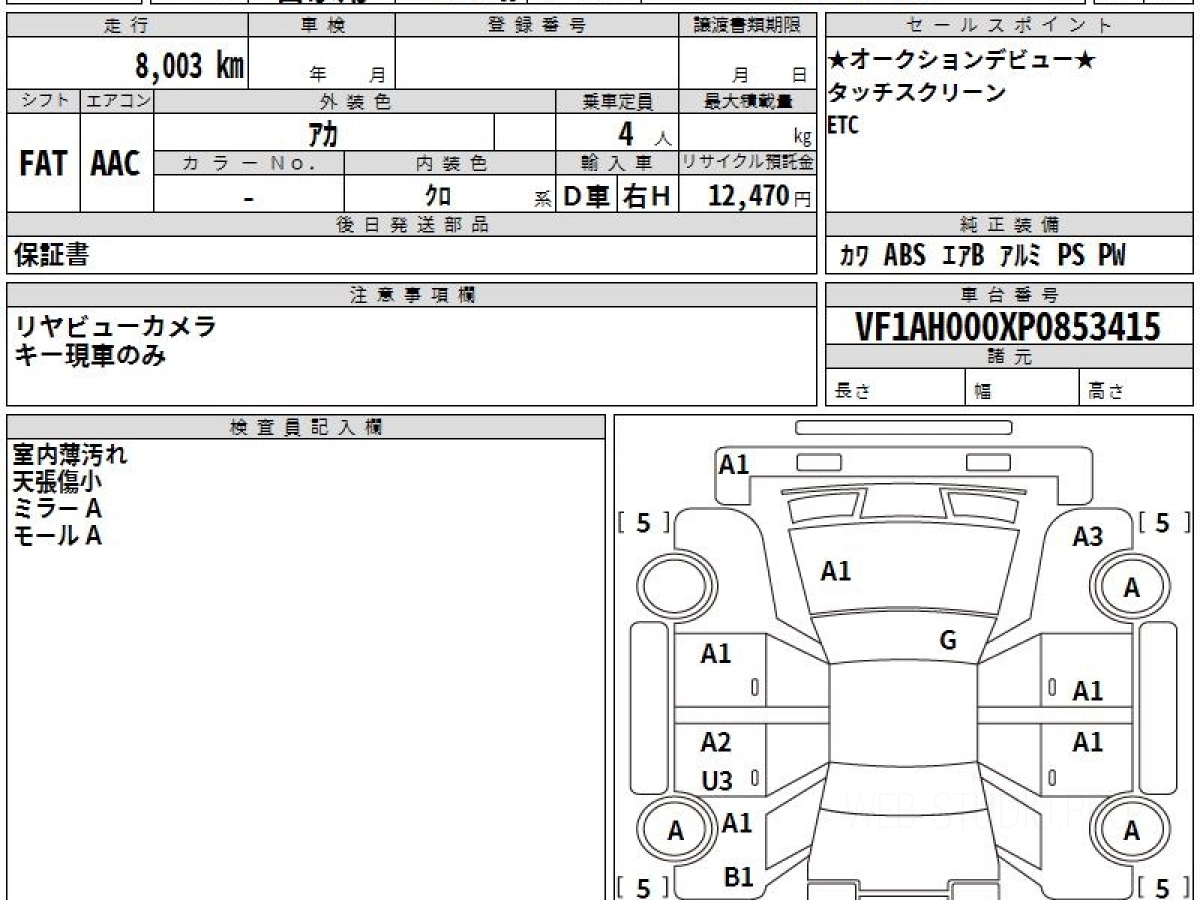The image size is (1200, 900).
Task: Click the 幅 dimension label
Action: coord(983,391)
